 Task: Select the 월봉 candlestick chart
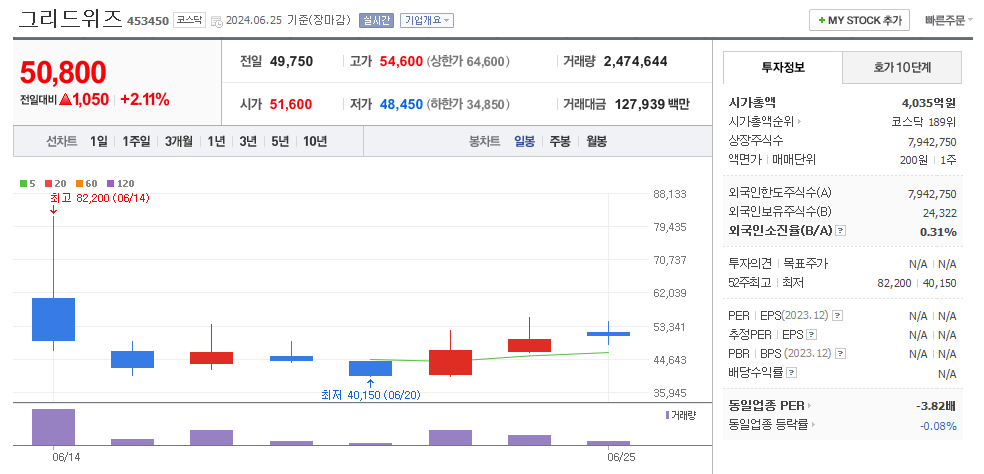[x=596, y=141]
